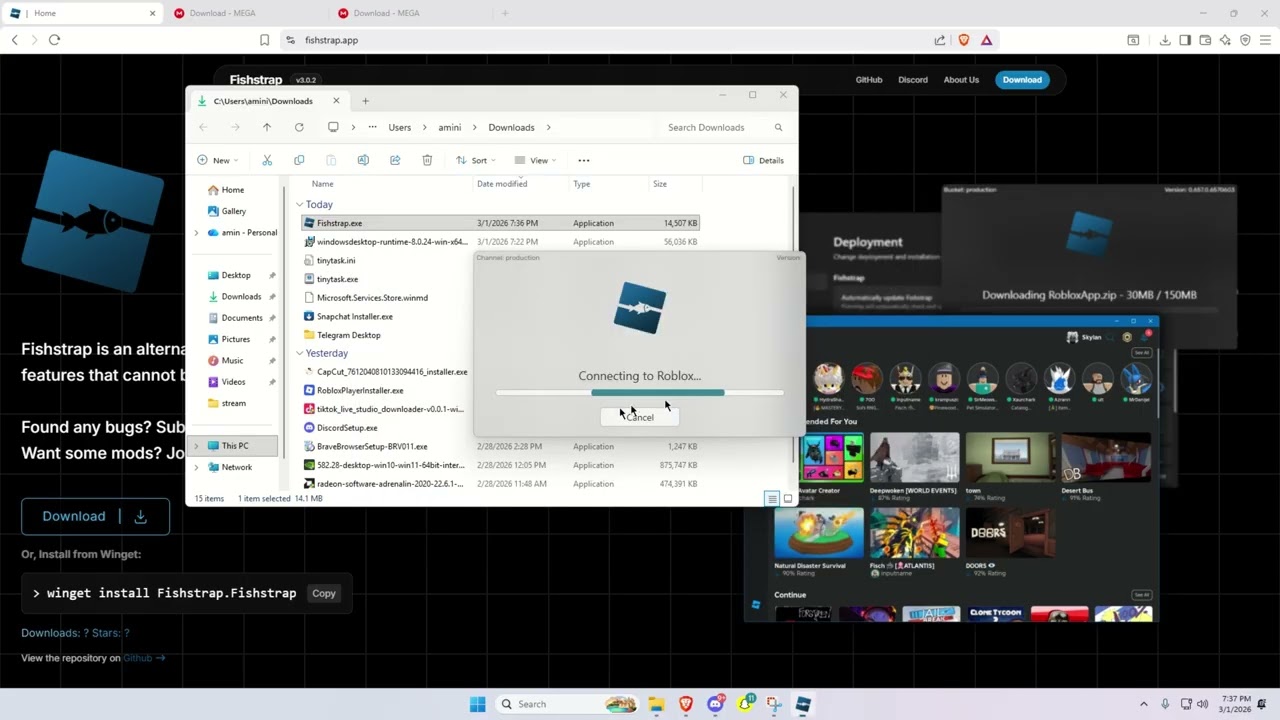
Task: Open Brave Rewards triangle icon
Action: click(986, 40)
